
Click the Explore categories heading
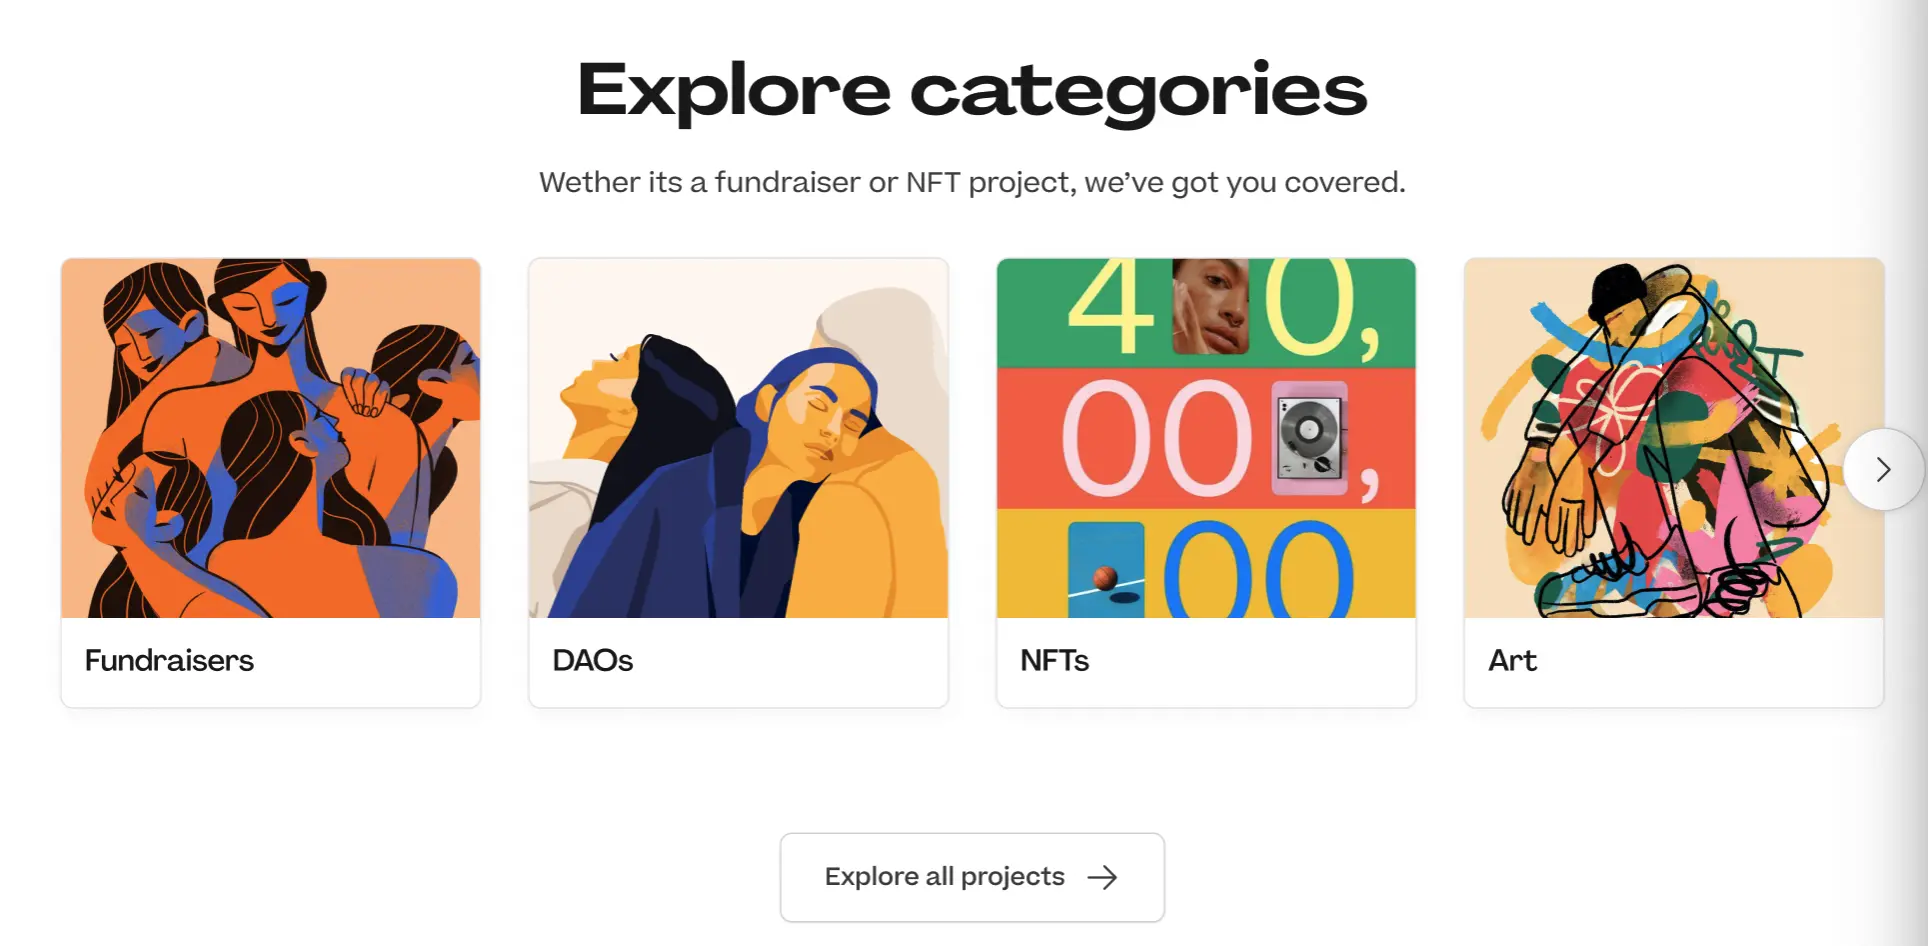(970, 90)
